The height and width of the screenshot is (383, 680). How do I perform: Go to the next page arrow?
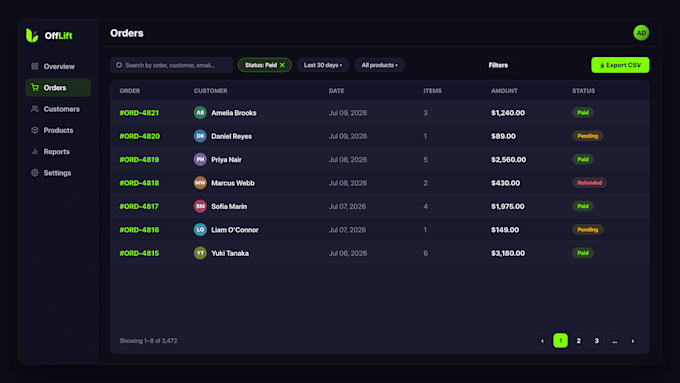pos(633,341)
